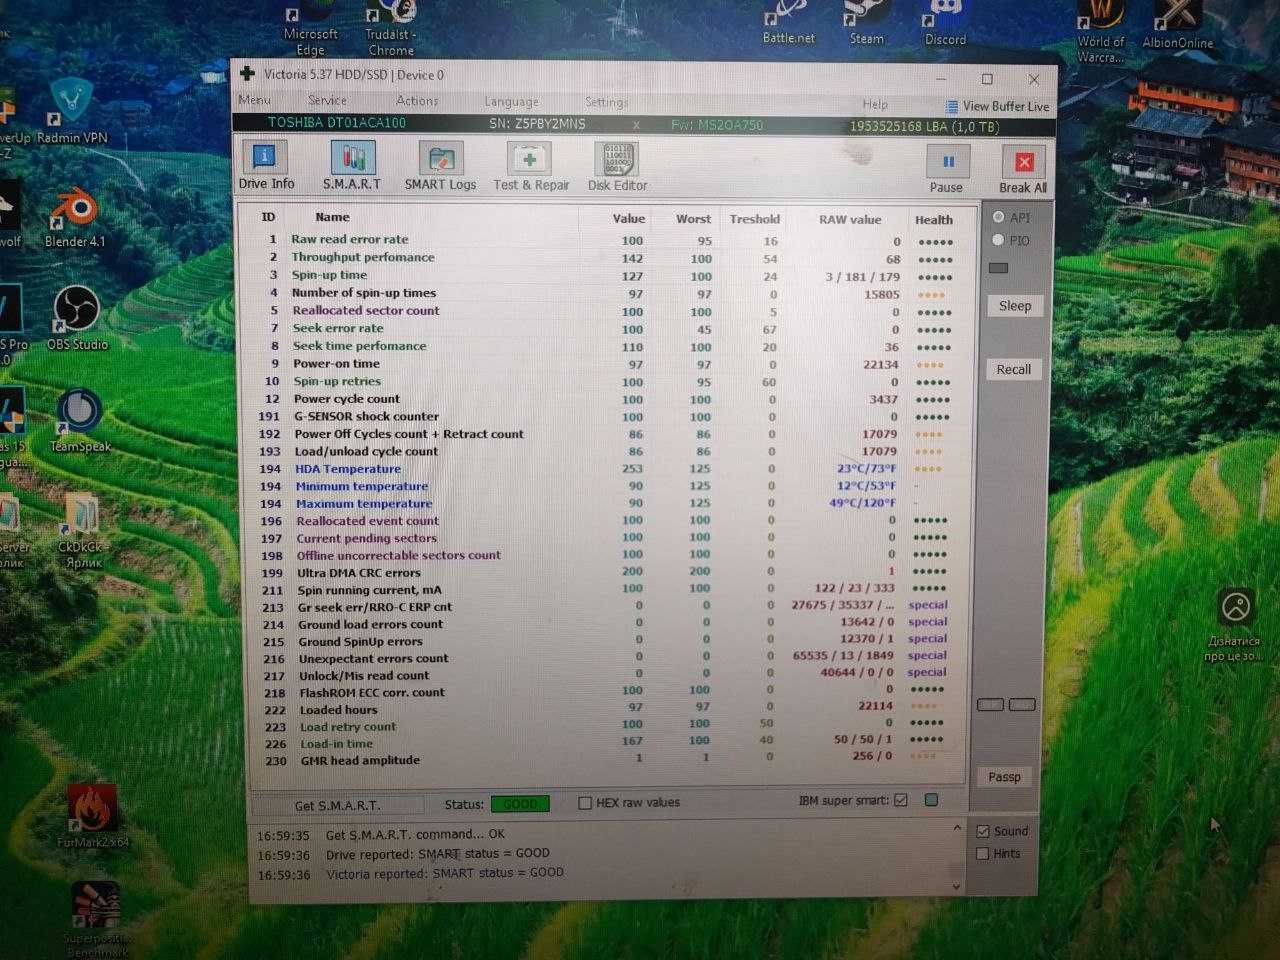This screenshot has width=1280, height=960.
Task: Toggle IBM super smart checkbox
Action: coord(901,800)
